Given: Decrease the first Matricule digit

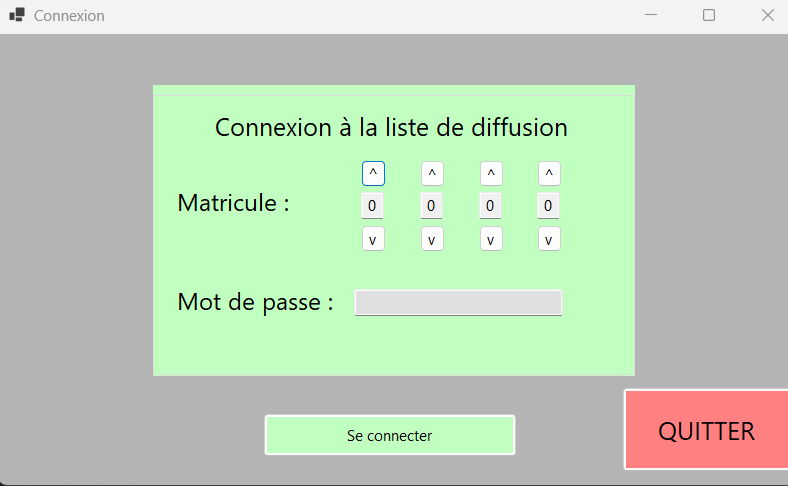Looking at the screenshot, I should pos(373,240).
